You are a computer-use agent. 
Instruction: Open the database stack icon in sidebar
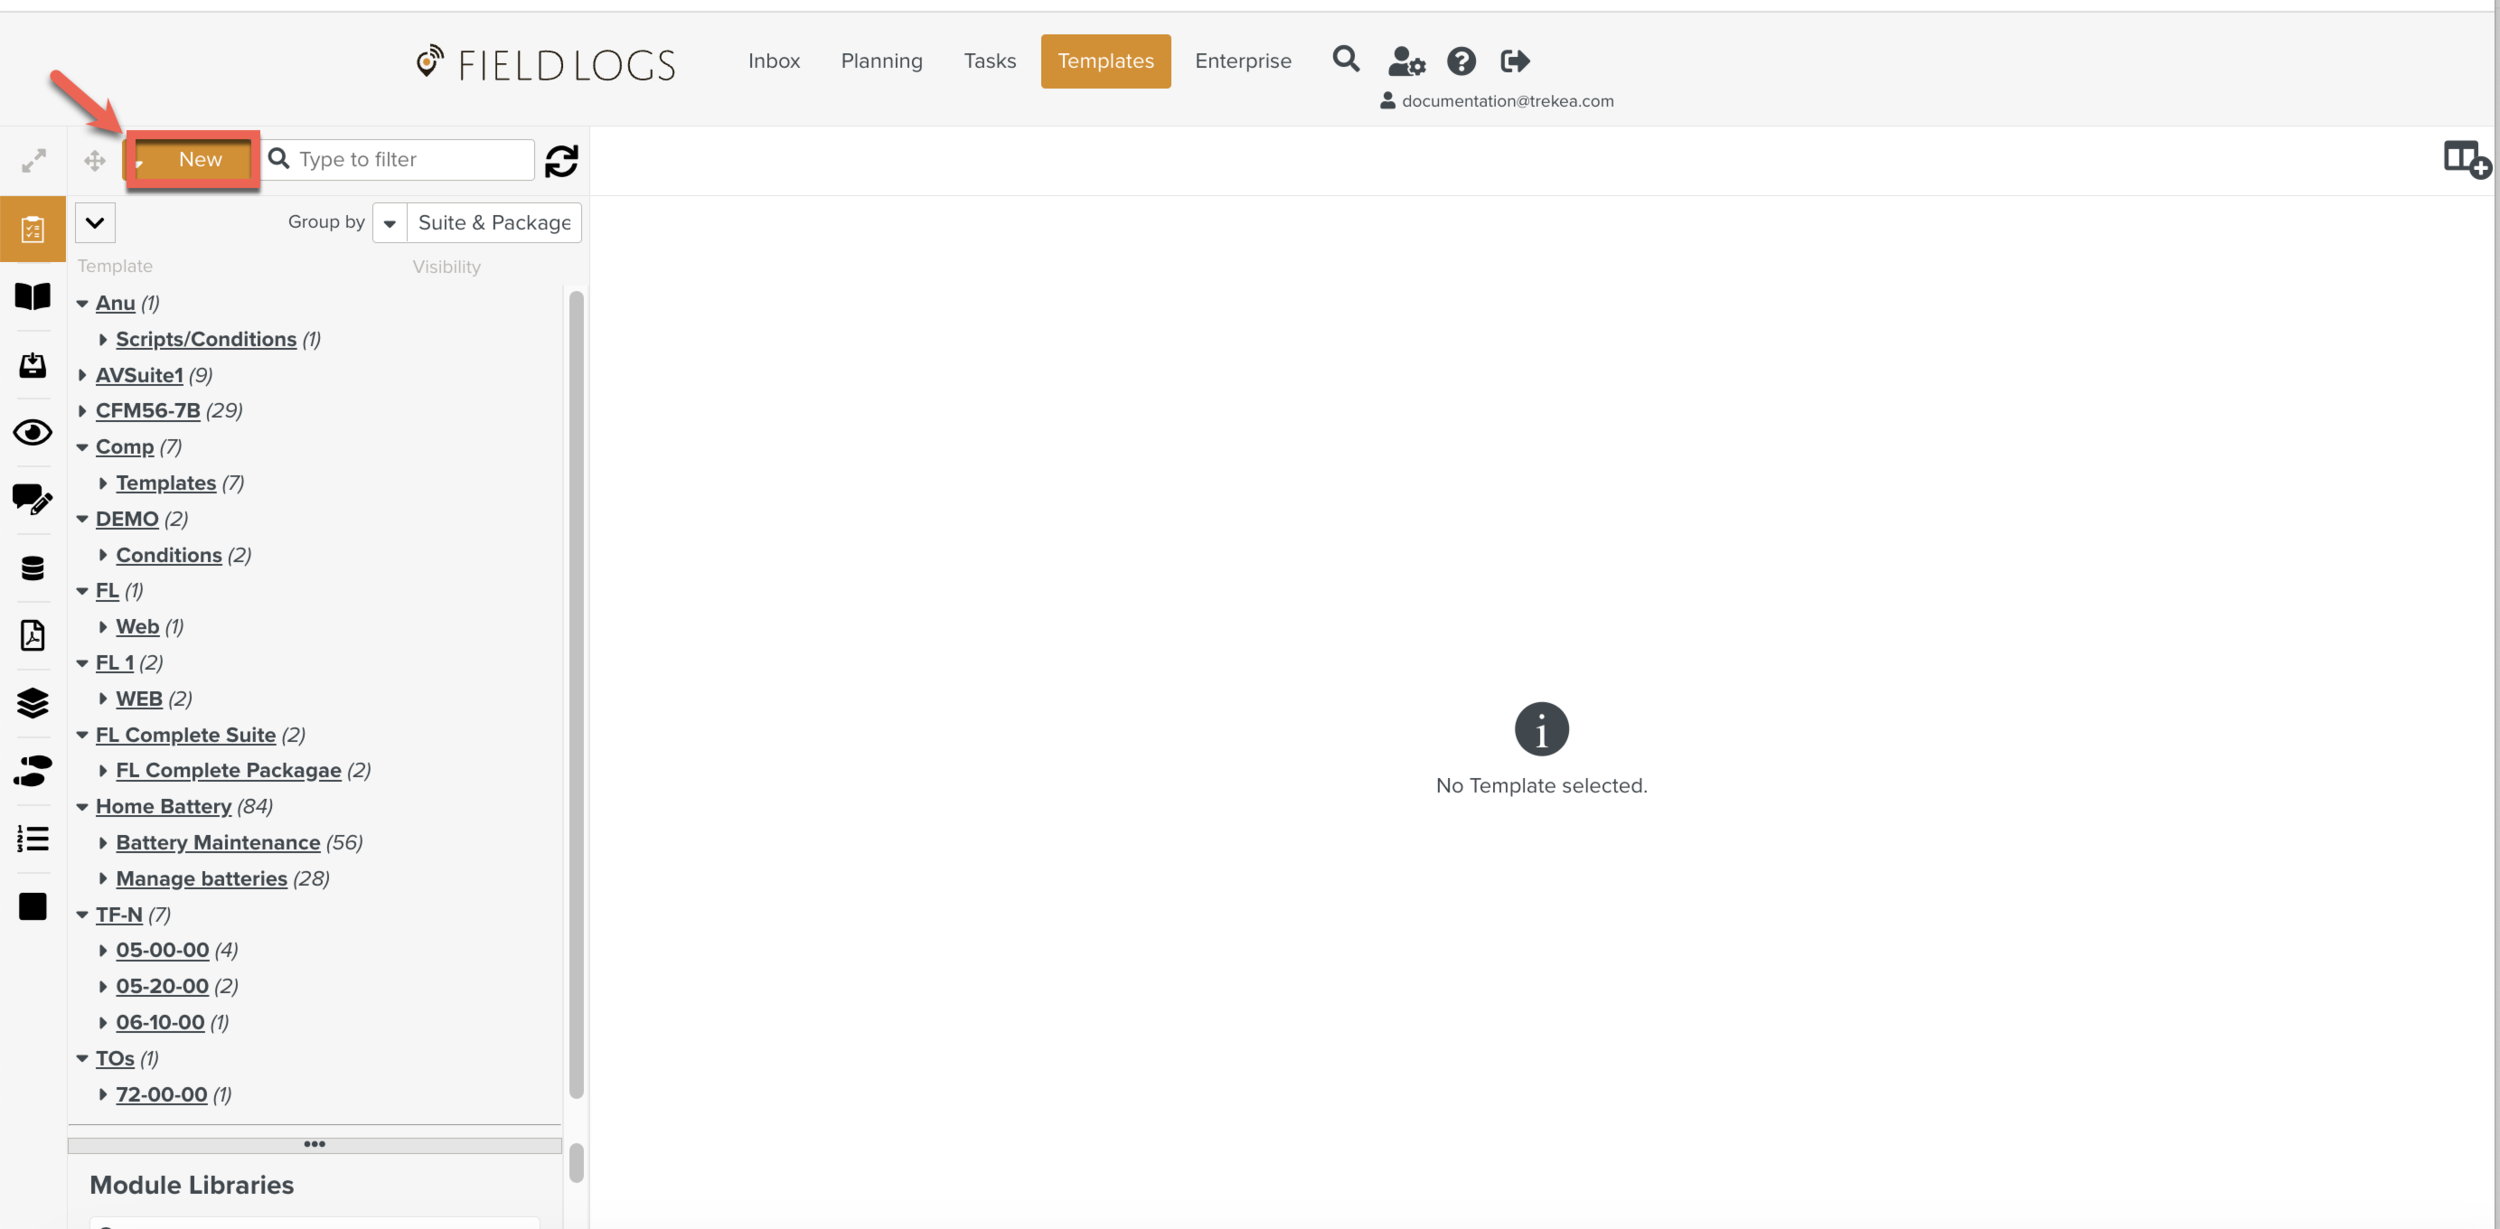tap(32, 568)
